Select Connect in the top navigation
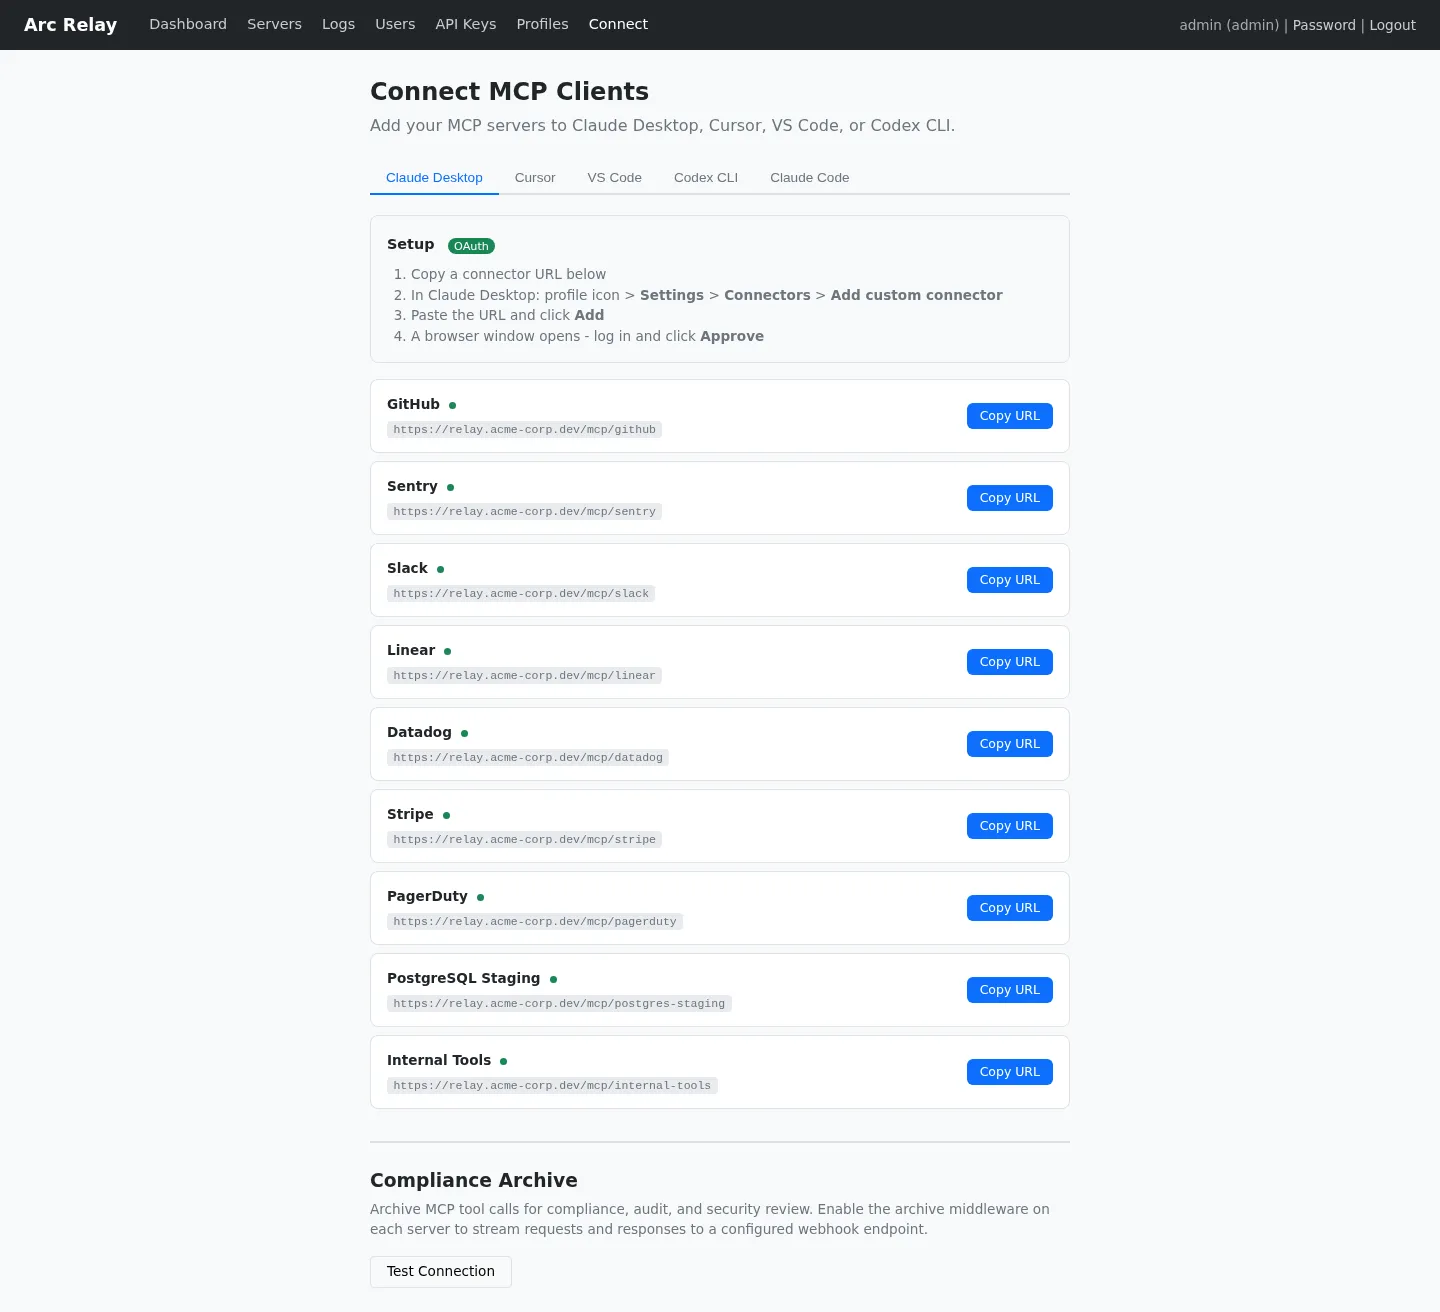1440x1312 pixels. coord(618,24)
